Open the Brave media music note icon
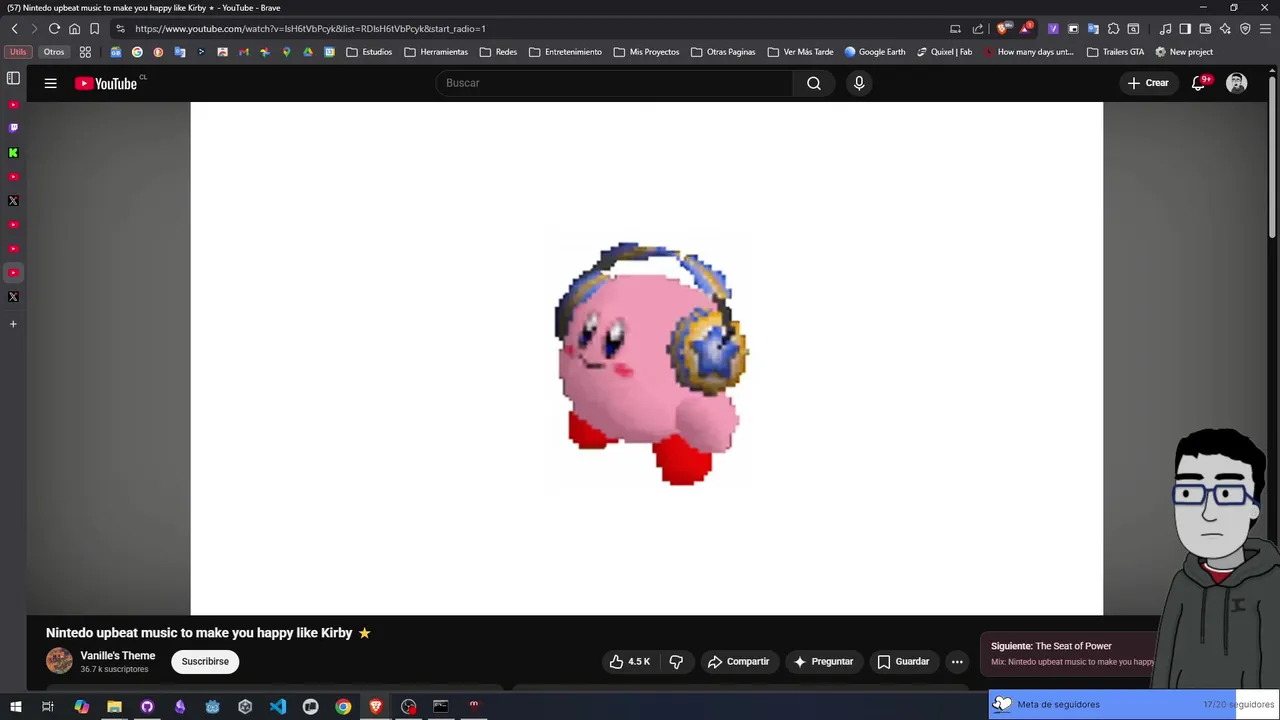 [1165, 29]
